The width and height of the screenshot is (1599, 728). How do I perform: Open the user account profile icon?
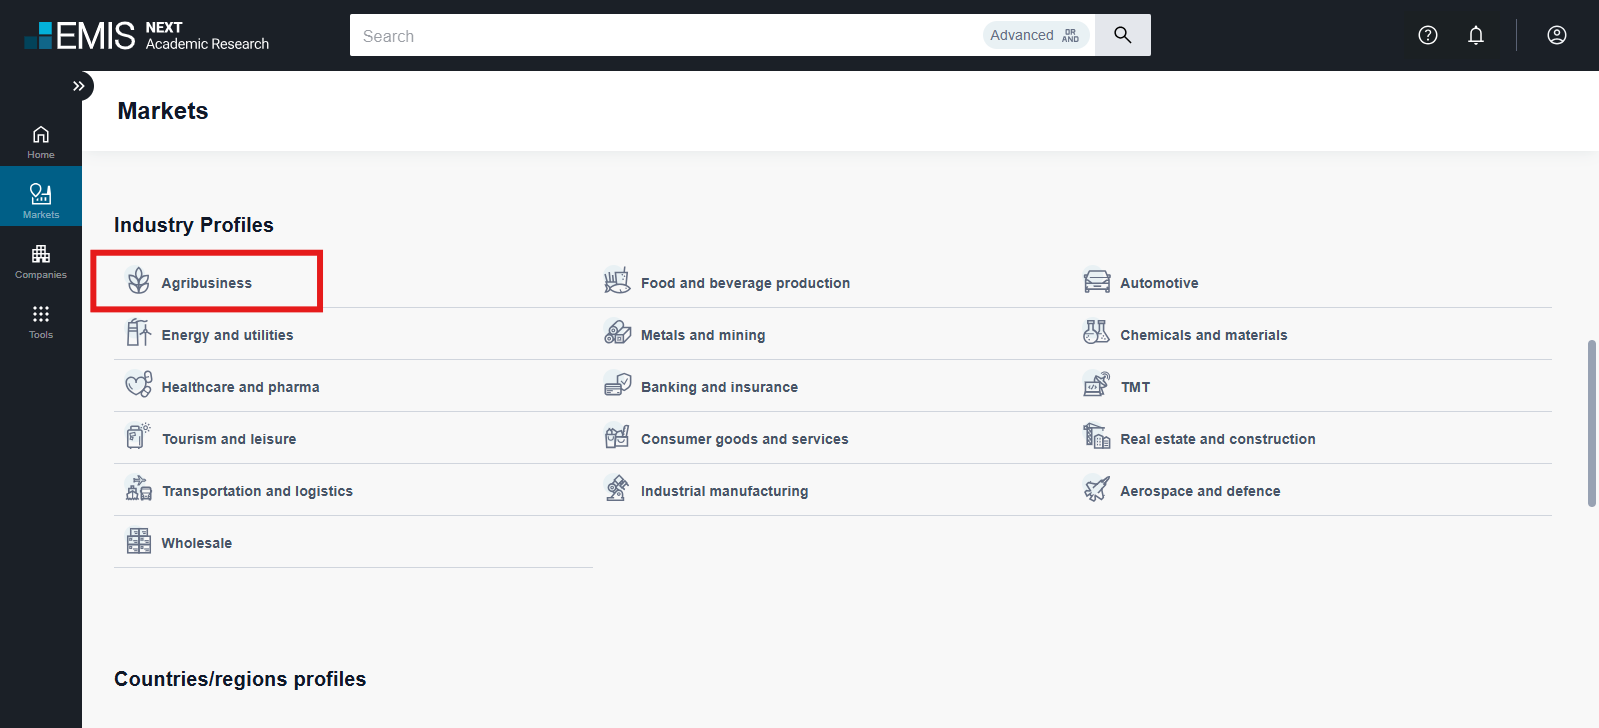click(x=1556, y=35)
